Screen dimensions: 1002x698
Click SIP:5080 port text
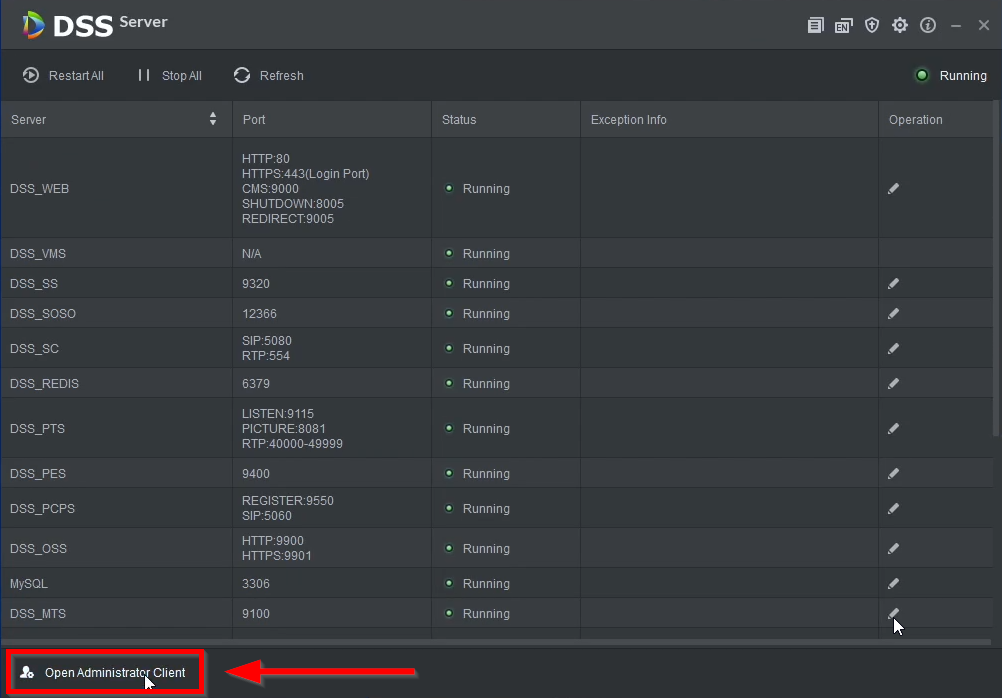(266, 341)
